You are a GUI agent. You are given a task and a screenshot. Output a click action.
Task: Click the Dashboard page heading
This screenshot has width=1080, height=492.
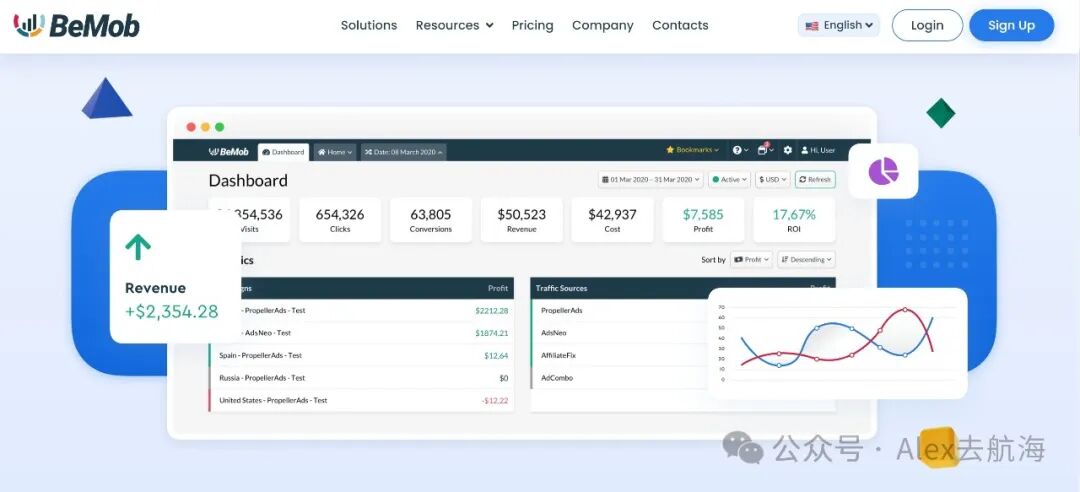pos(248,181)
